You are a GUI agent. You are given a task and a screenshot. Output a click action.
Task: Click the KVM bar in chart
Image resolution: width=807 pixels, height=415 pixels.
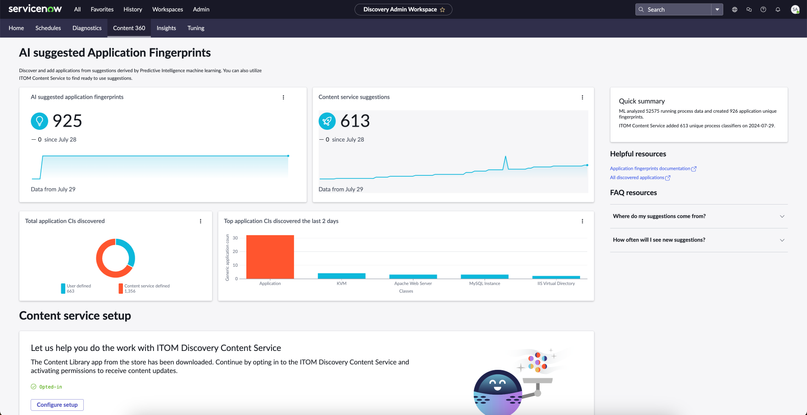click(342, 276)
